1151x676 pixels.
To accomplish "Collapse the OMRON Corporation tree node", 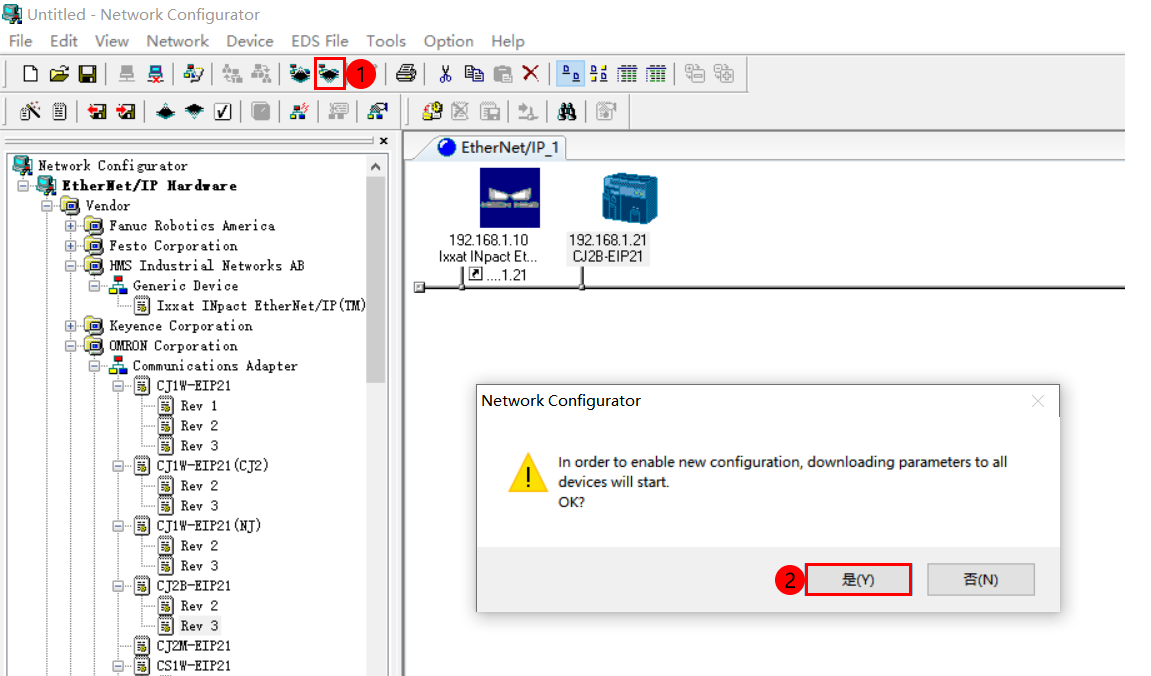I will point(70,345).
